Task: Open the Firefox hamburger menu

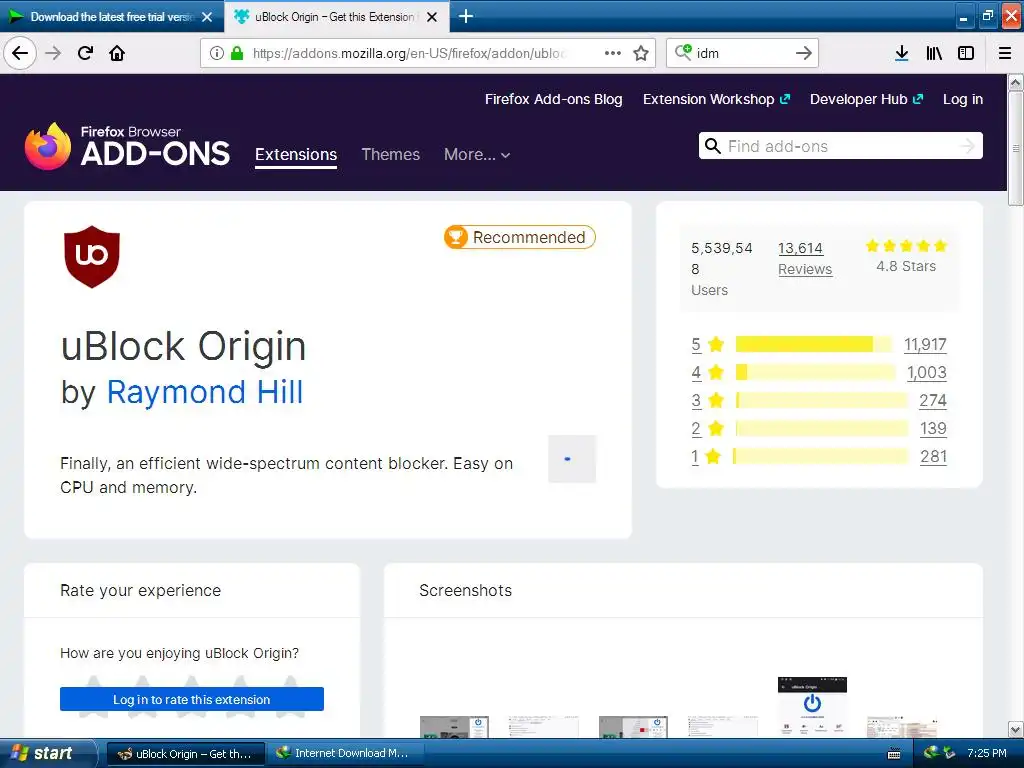Action: click(x=1005, y=53)
